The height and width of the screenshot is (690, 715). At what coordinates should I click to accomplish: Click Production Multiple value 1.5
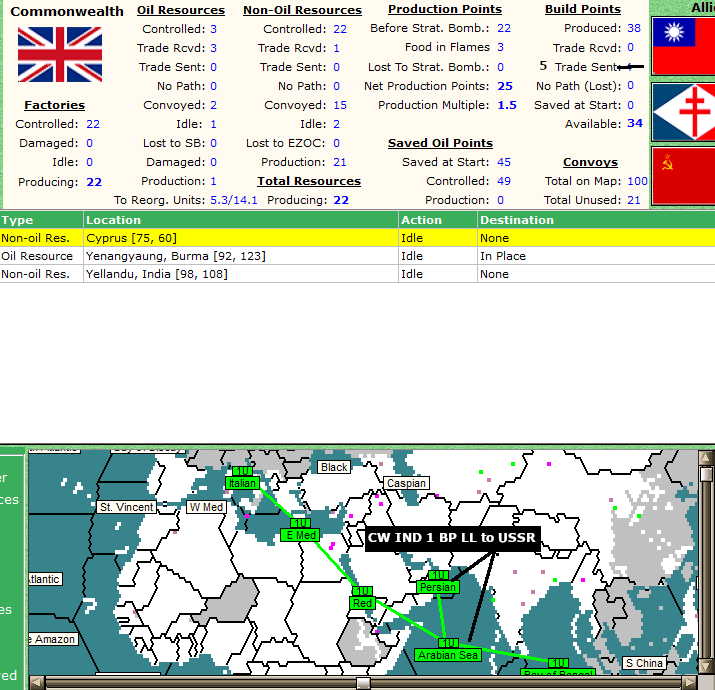(x=507, y=105)
